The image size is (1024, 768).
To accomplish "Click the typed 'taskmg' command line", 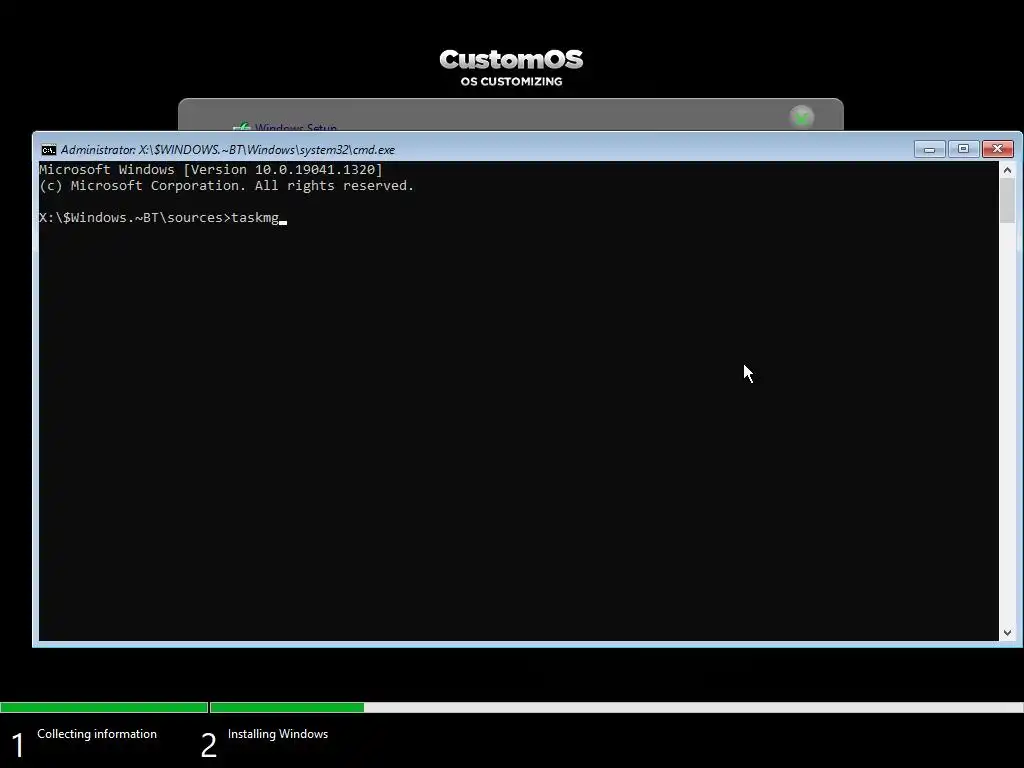I will [163, 217].
